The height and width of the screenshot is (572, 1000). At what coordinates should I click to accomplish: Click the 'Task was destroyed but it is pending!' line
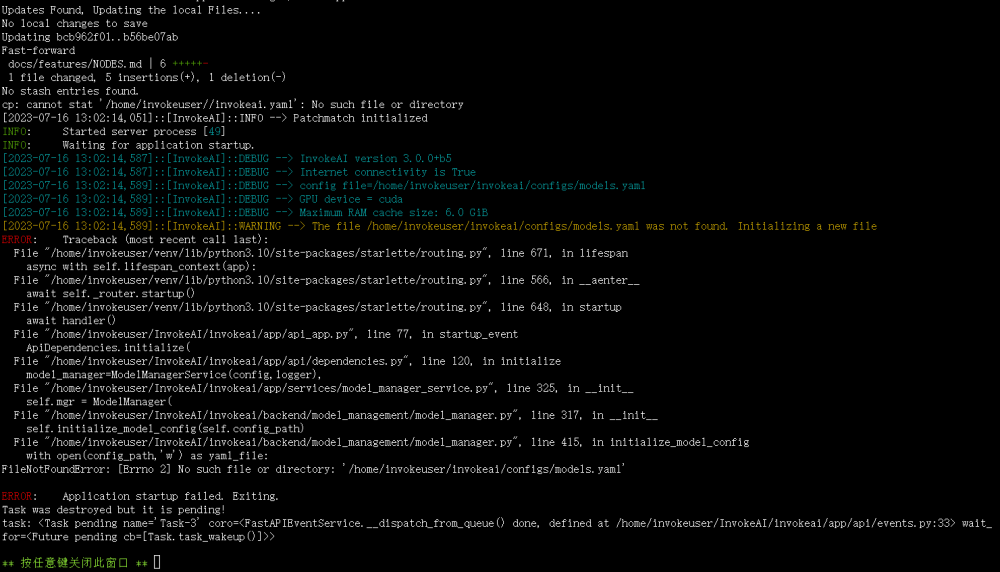(114, 510)
